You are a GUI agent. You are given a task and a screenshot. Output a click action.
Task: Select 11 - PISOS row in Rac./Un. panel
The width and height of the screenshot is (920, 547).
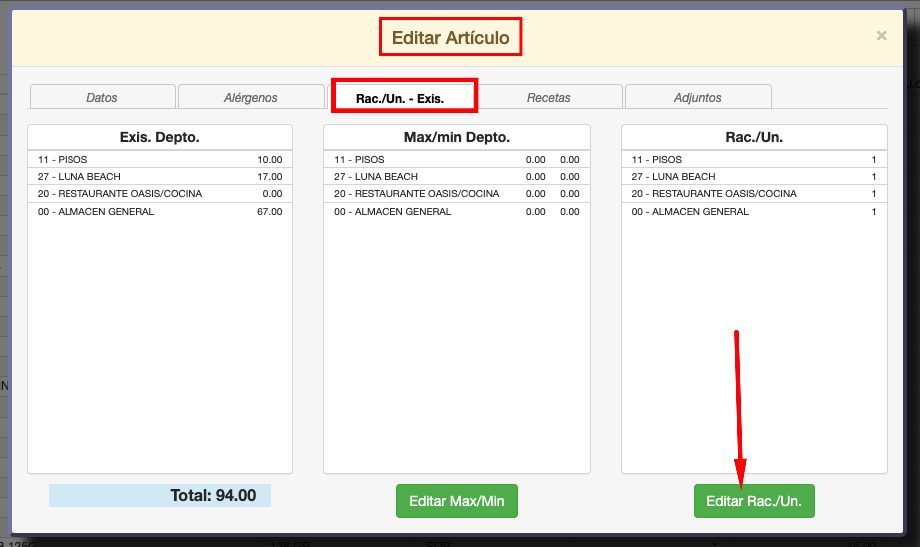point(753,159)
